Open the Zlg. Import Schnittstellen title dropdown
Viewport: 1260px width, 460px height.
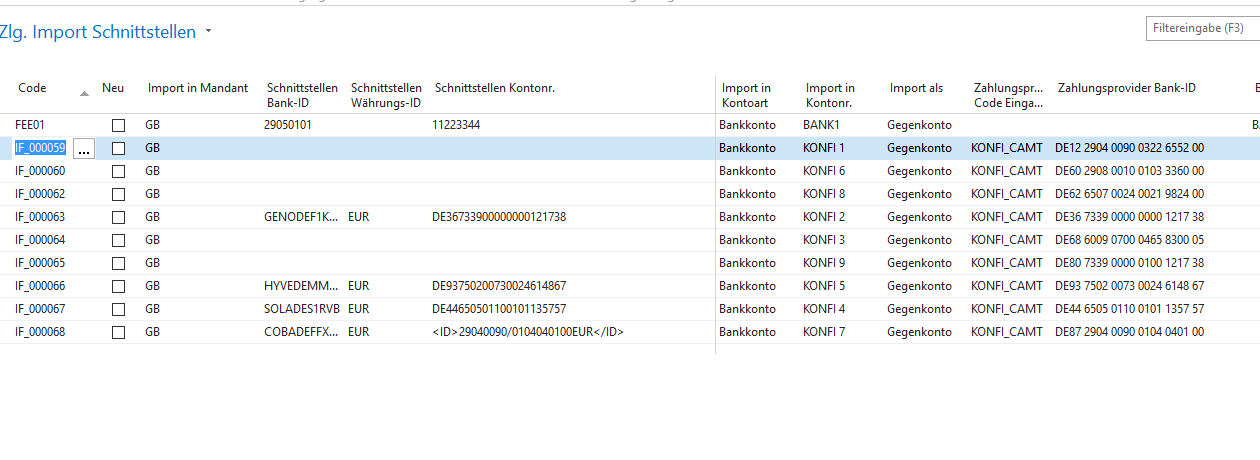(208, 32)
